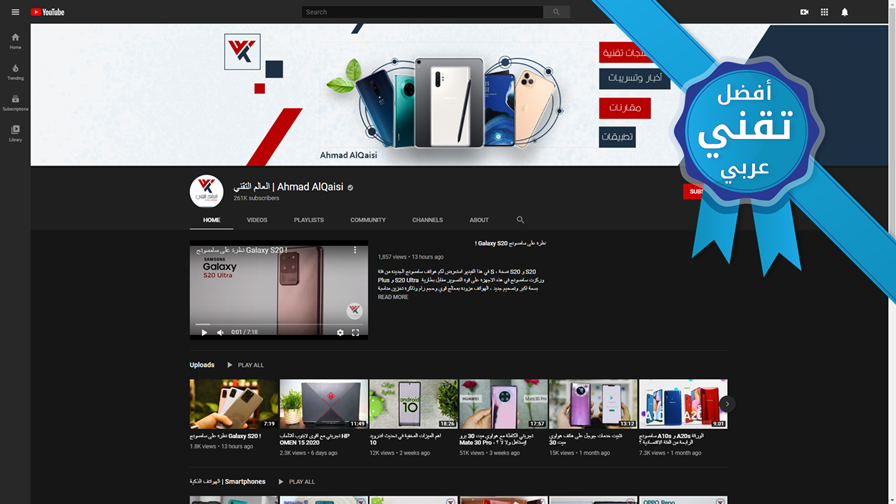
Task: Play the featured Galaxy S20 video
Action: tap(204, 332)
